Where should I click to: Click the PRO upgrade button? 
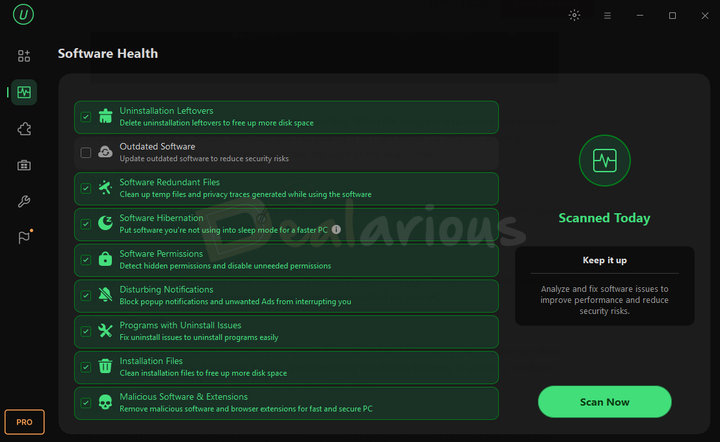(x=24, y=422)
